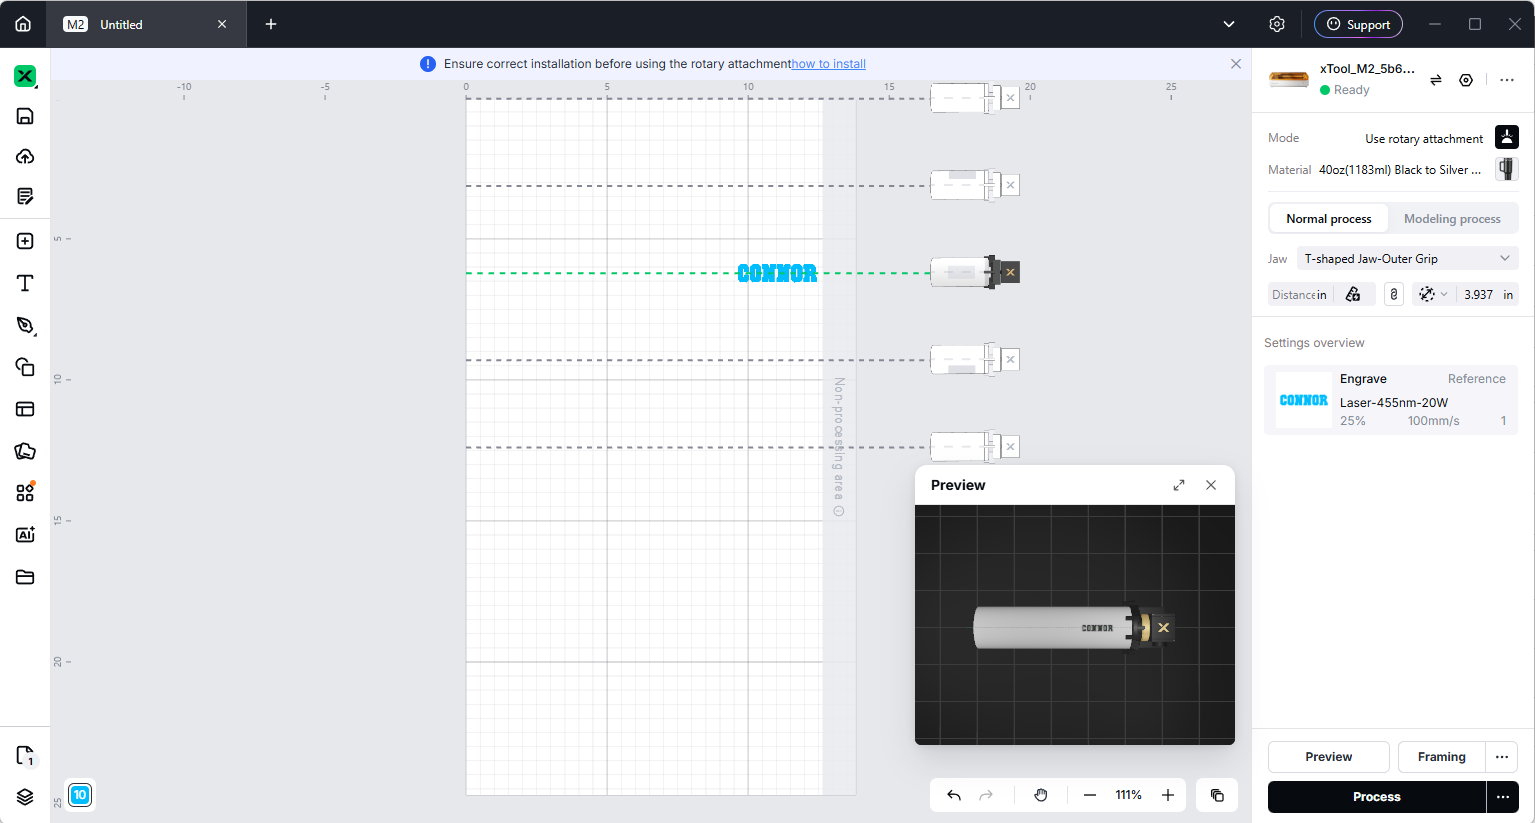Close the Untitled tab

[222, 24]
